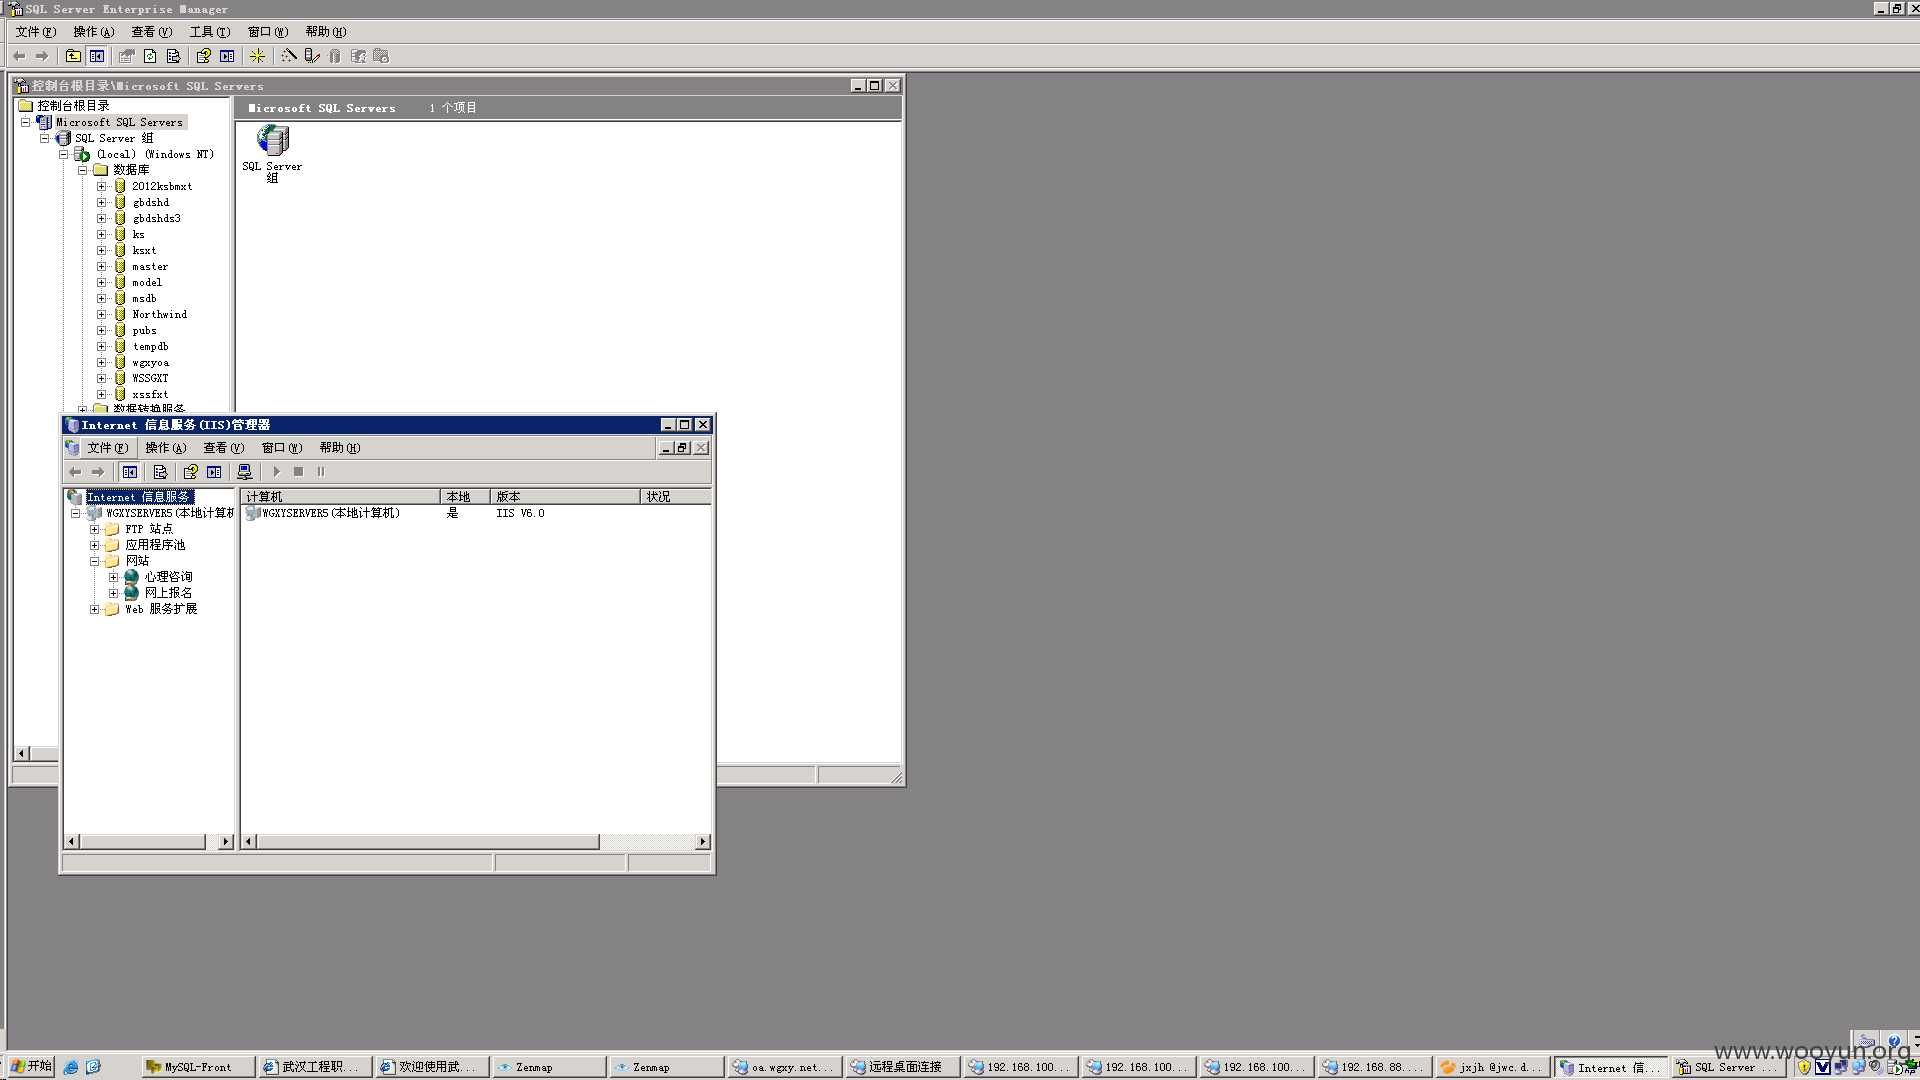1920x1080 pixels.
Task: Expand the FTP 站点 node in IIS
Action: [94, 529]
